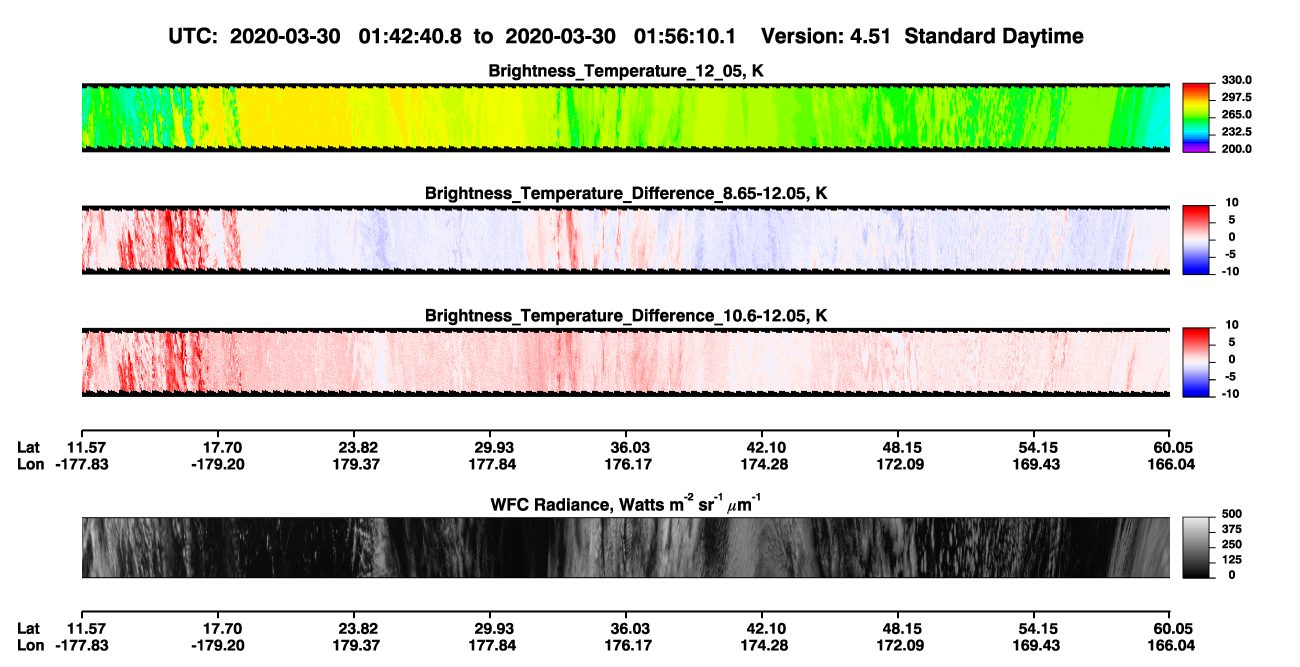The width and height of the screenshot is (1300, 667).
Task: Click the Brightness_Temperature_12_05 panel title
Action: tap(626, 71)
